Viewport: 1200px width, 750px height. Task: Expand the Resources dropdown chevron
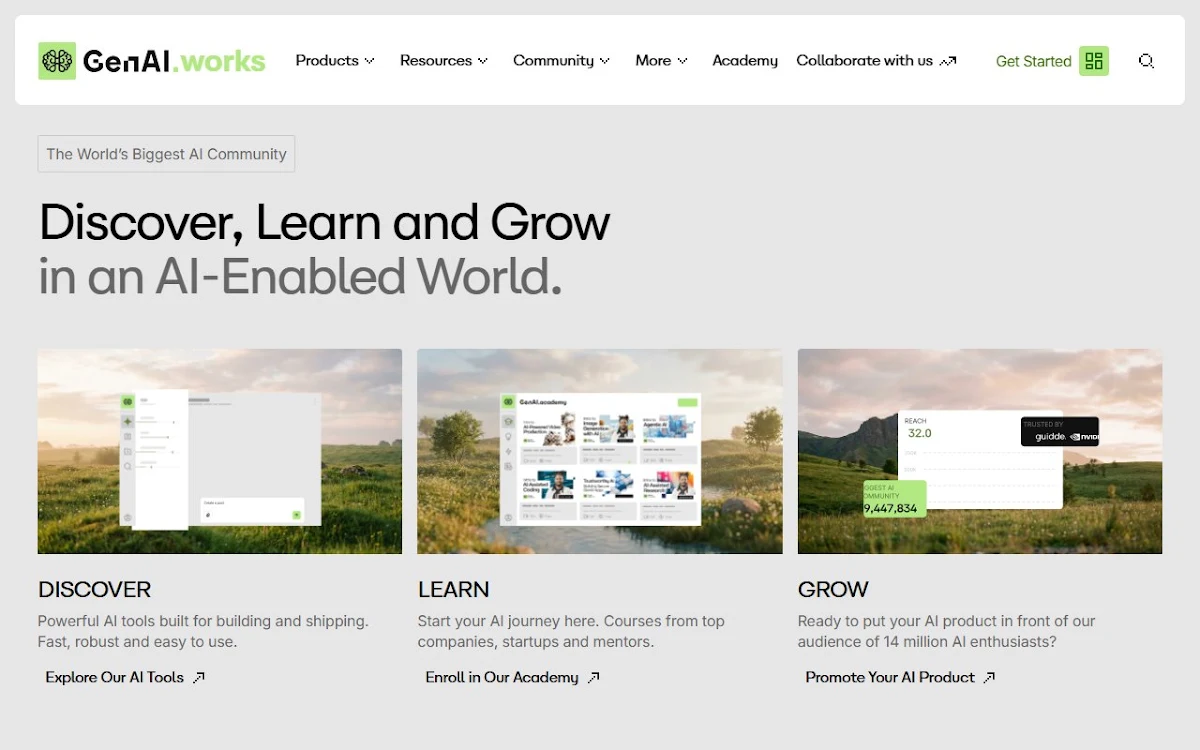(x=483, y=61)
